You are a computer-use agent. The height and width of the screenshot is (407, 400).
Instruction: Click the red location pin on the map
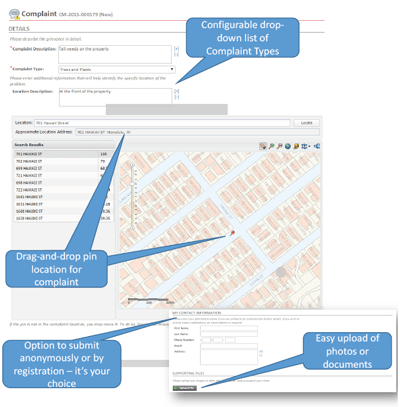tap(232, 233)
